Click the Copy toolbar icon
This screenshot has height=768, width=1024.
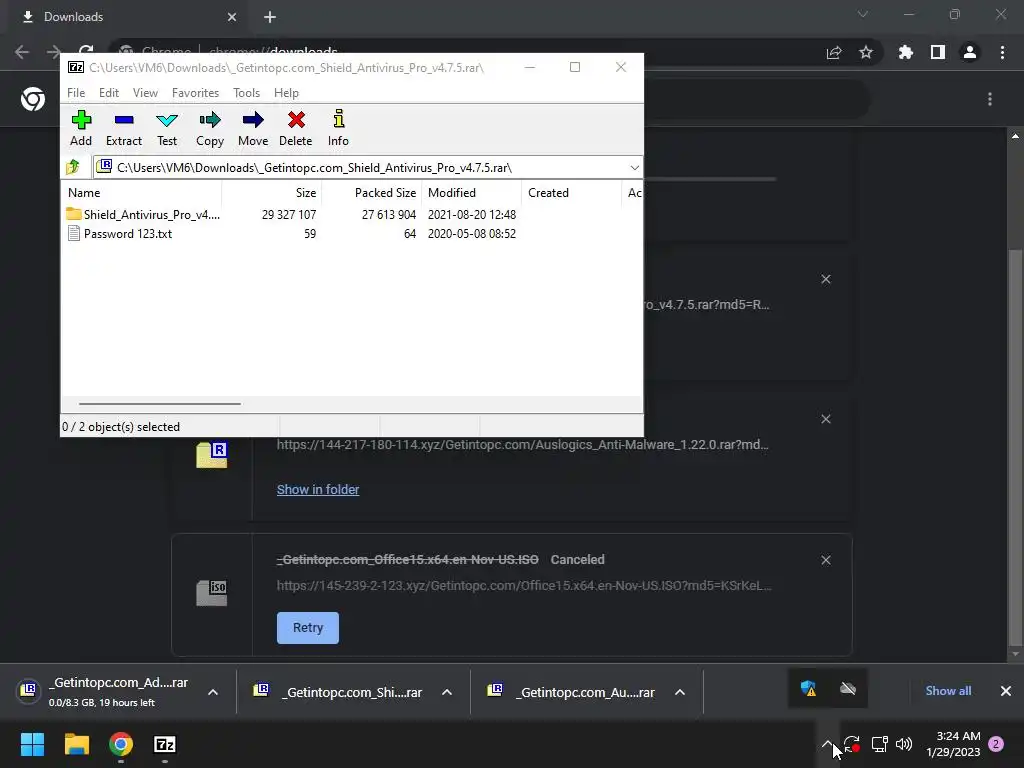(210, 128)
